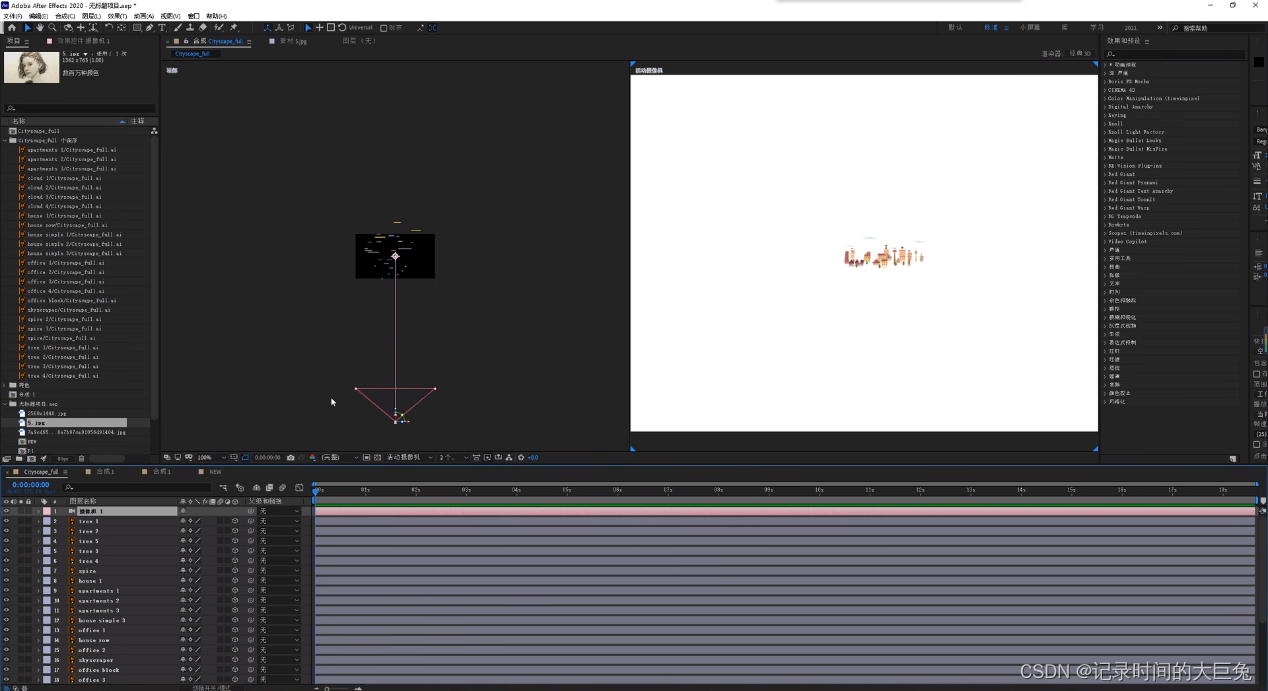This screenshot has width=1268, height=691.
Task: Click the timeline current timecode 0:00:00:00
Action: point(30,485)
